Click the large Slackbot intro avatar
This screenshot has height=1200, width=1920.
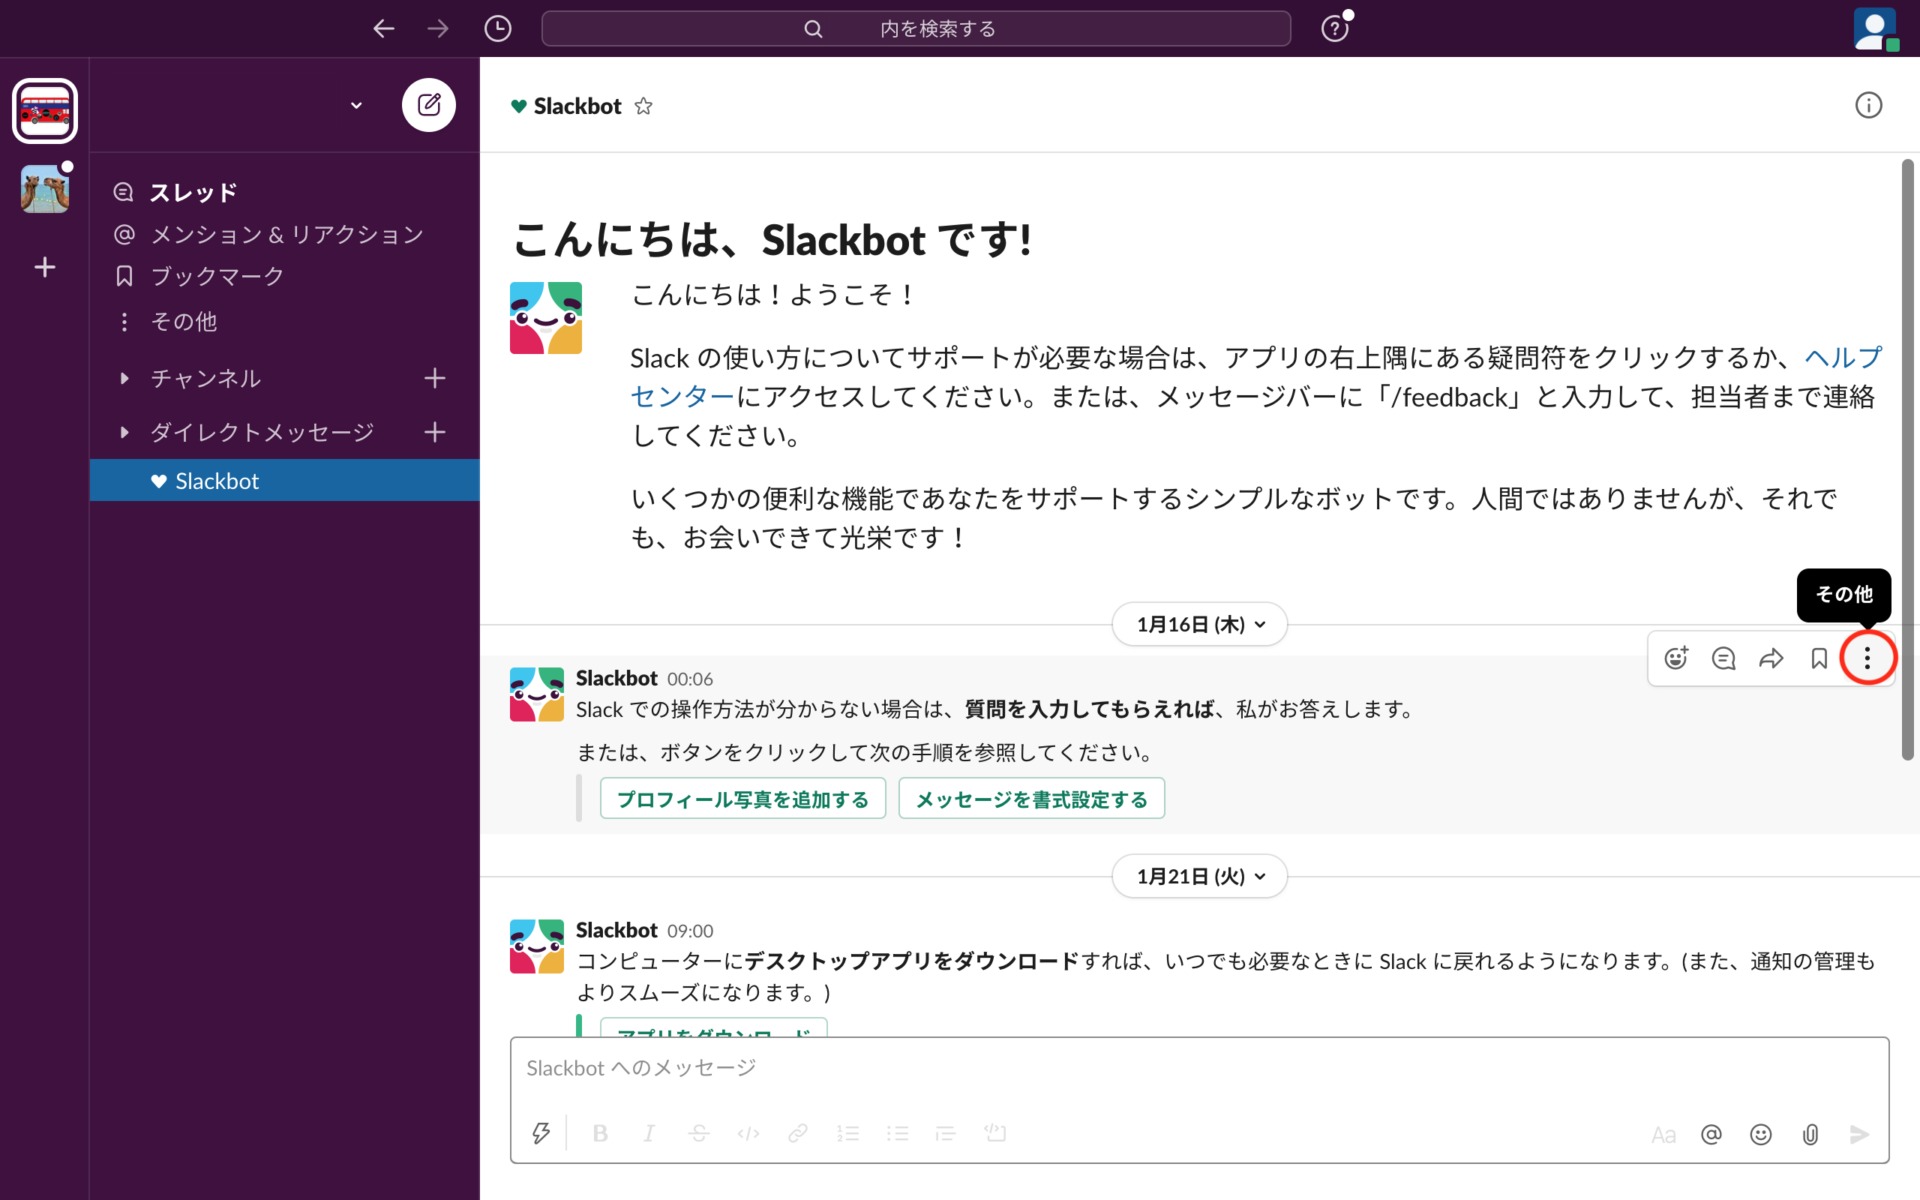546,318
